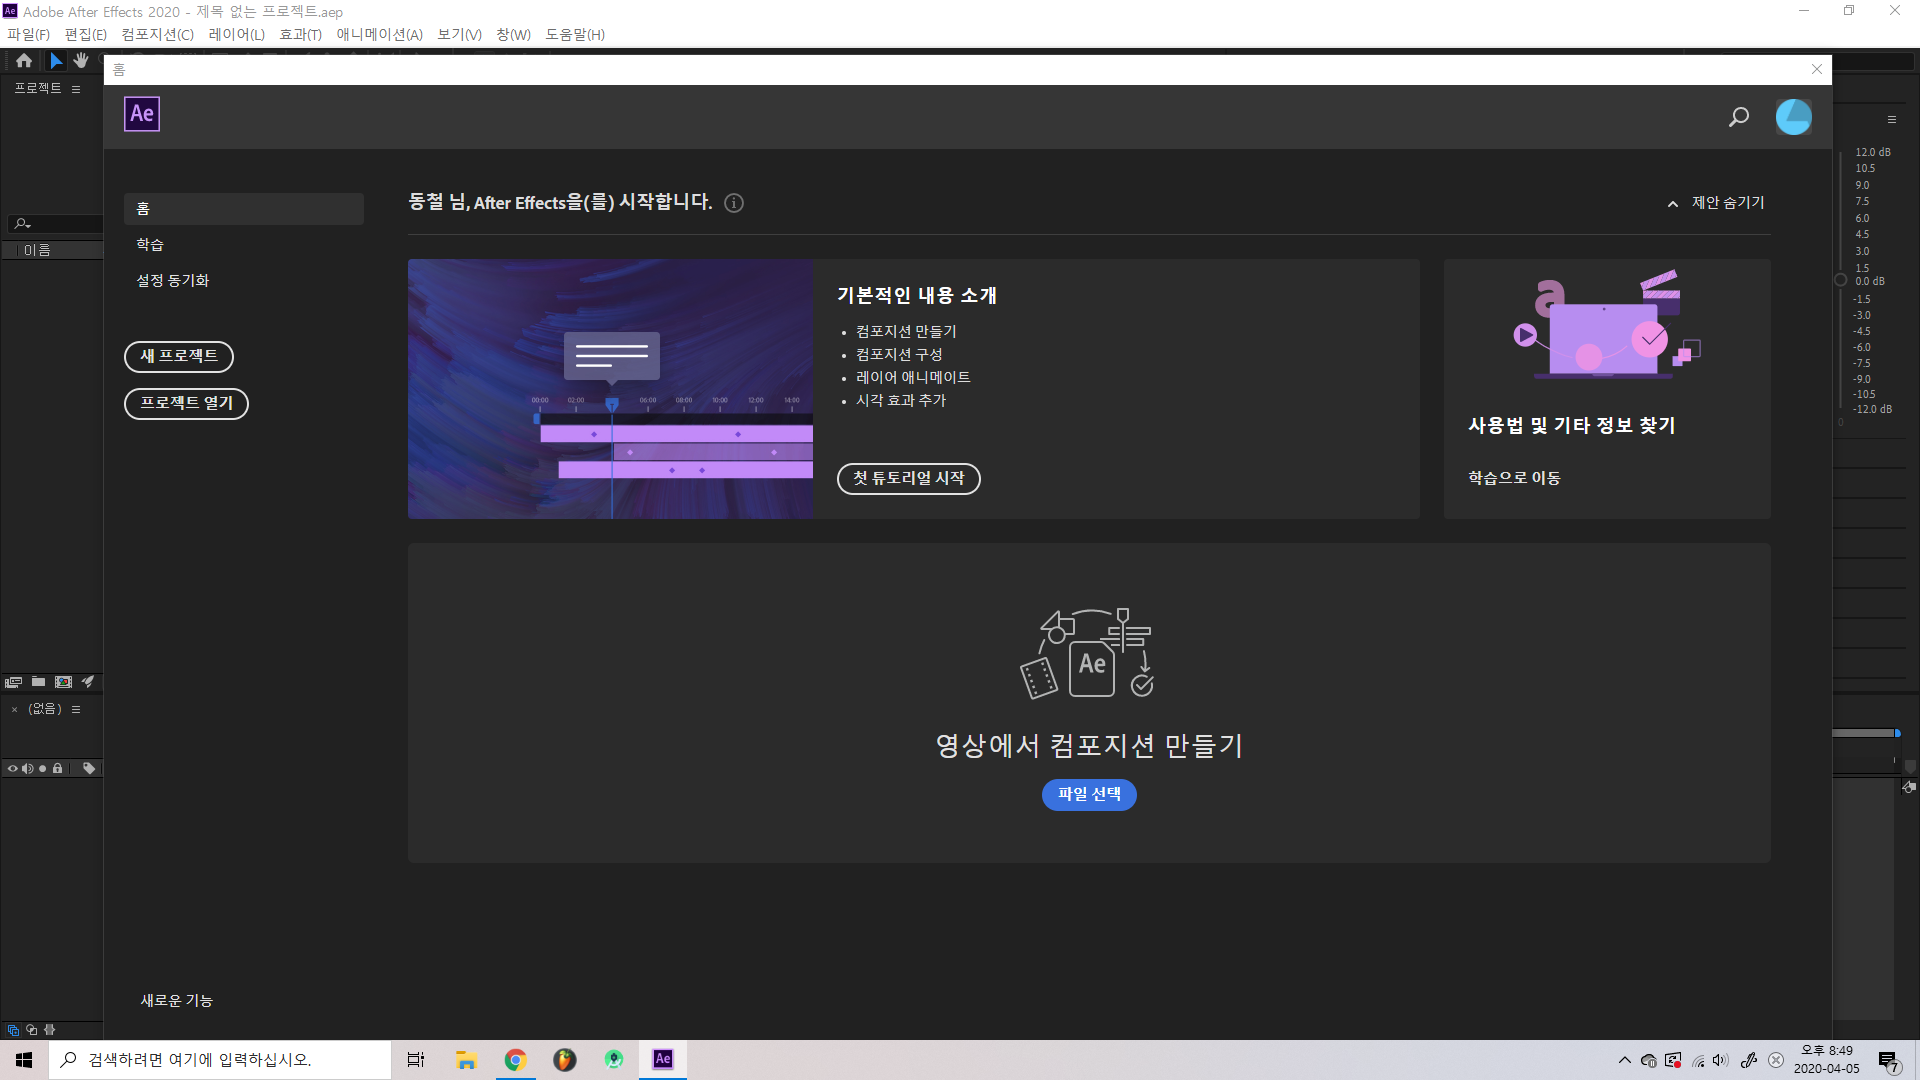Click the audio level slider knob
Image resolution: width=1920 pixels, height=1080 pixels.
[1840, 281]
